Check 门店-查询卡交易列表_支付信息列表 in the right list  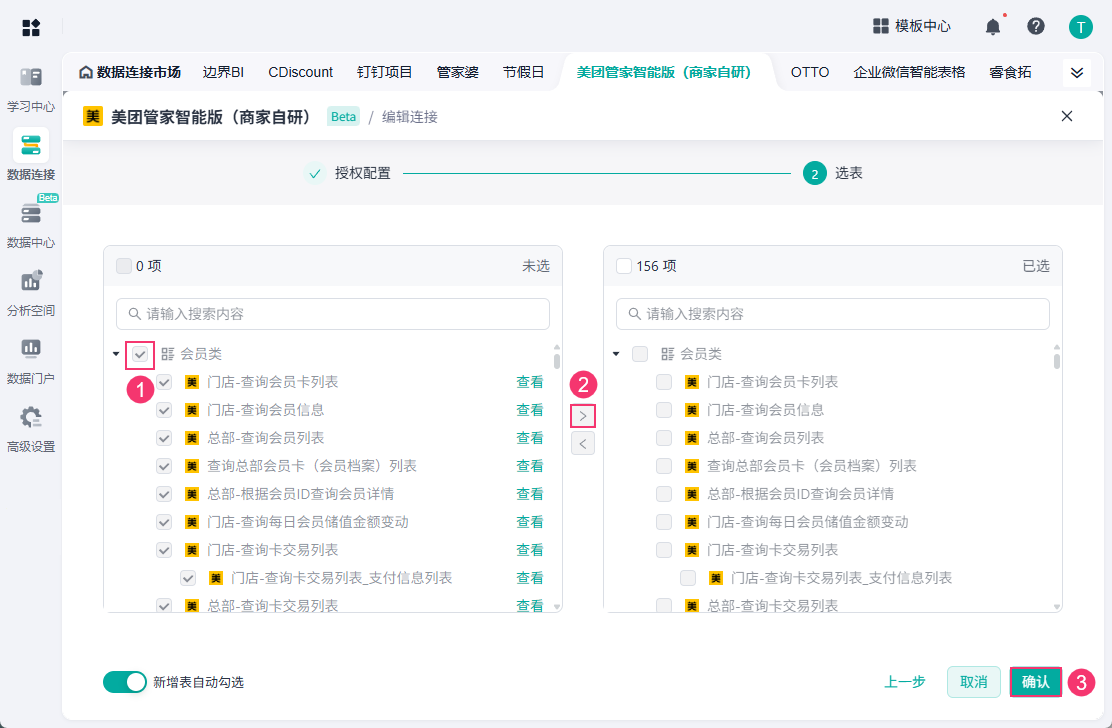click(688, 578)
